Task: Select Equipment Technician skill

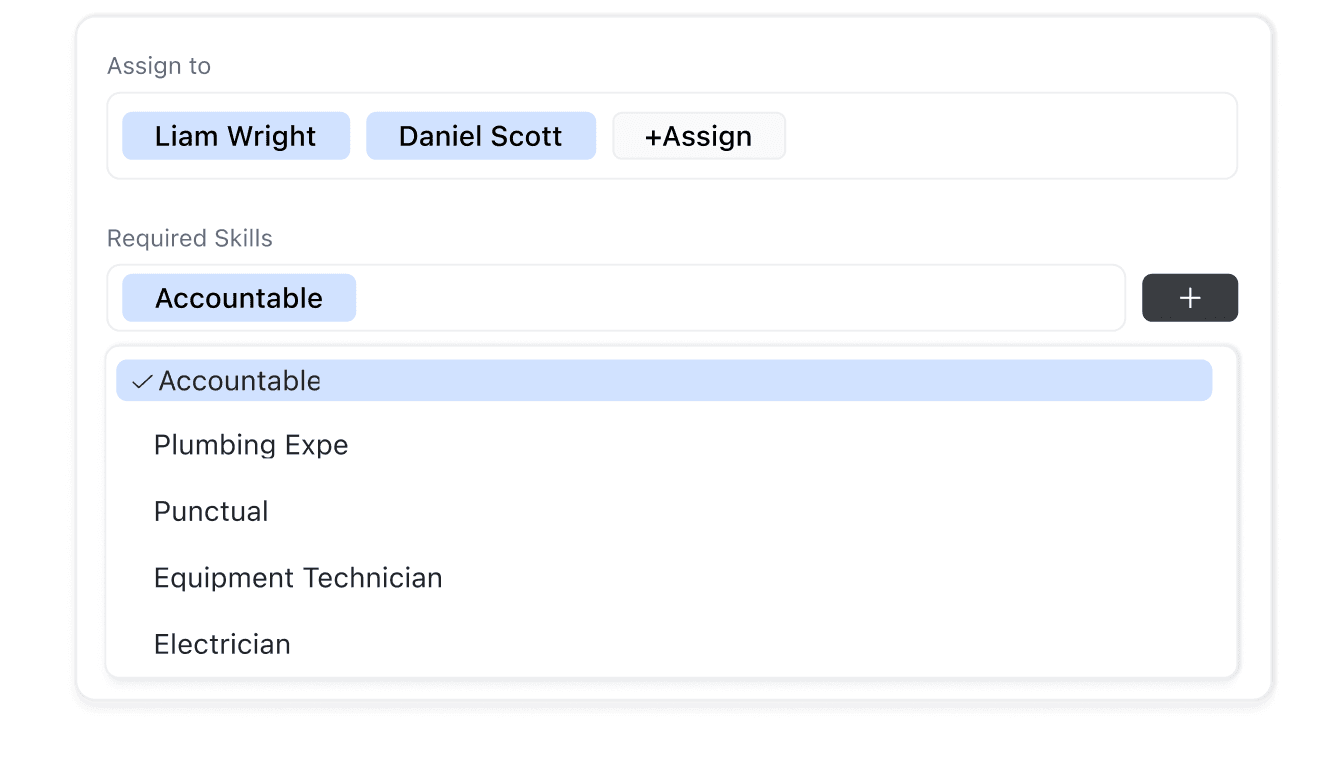Action: click(297, 578)
